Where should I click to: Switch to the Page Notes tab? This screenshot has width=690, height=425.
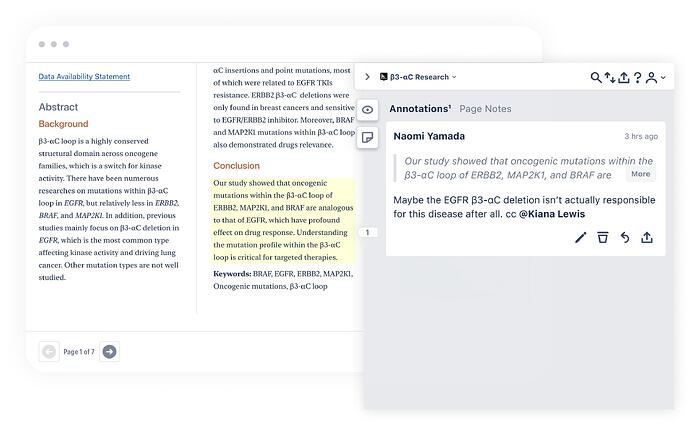click(485, 108)
